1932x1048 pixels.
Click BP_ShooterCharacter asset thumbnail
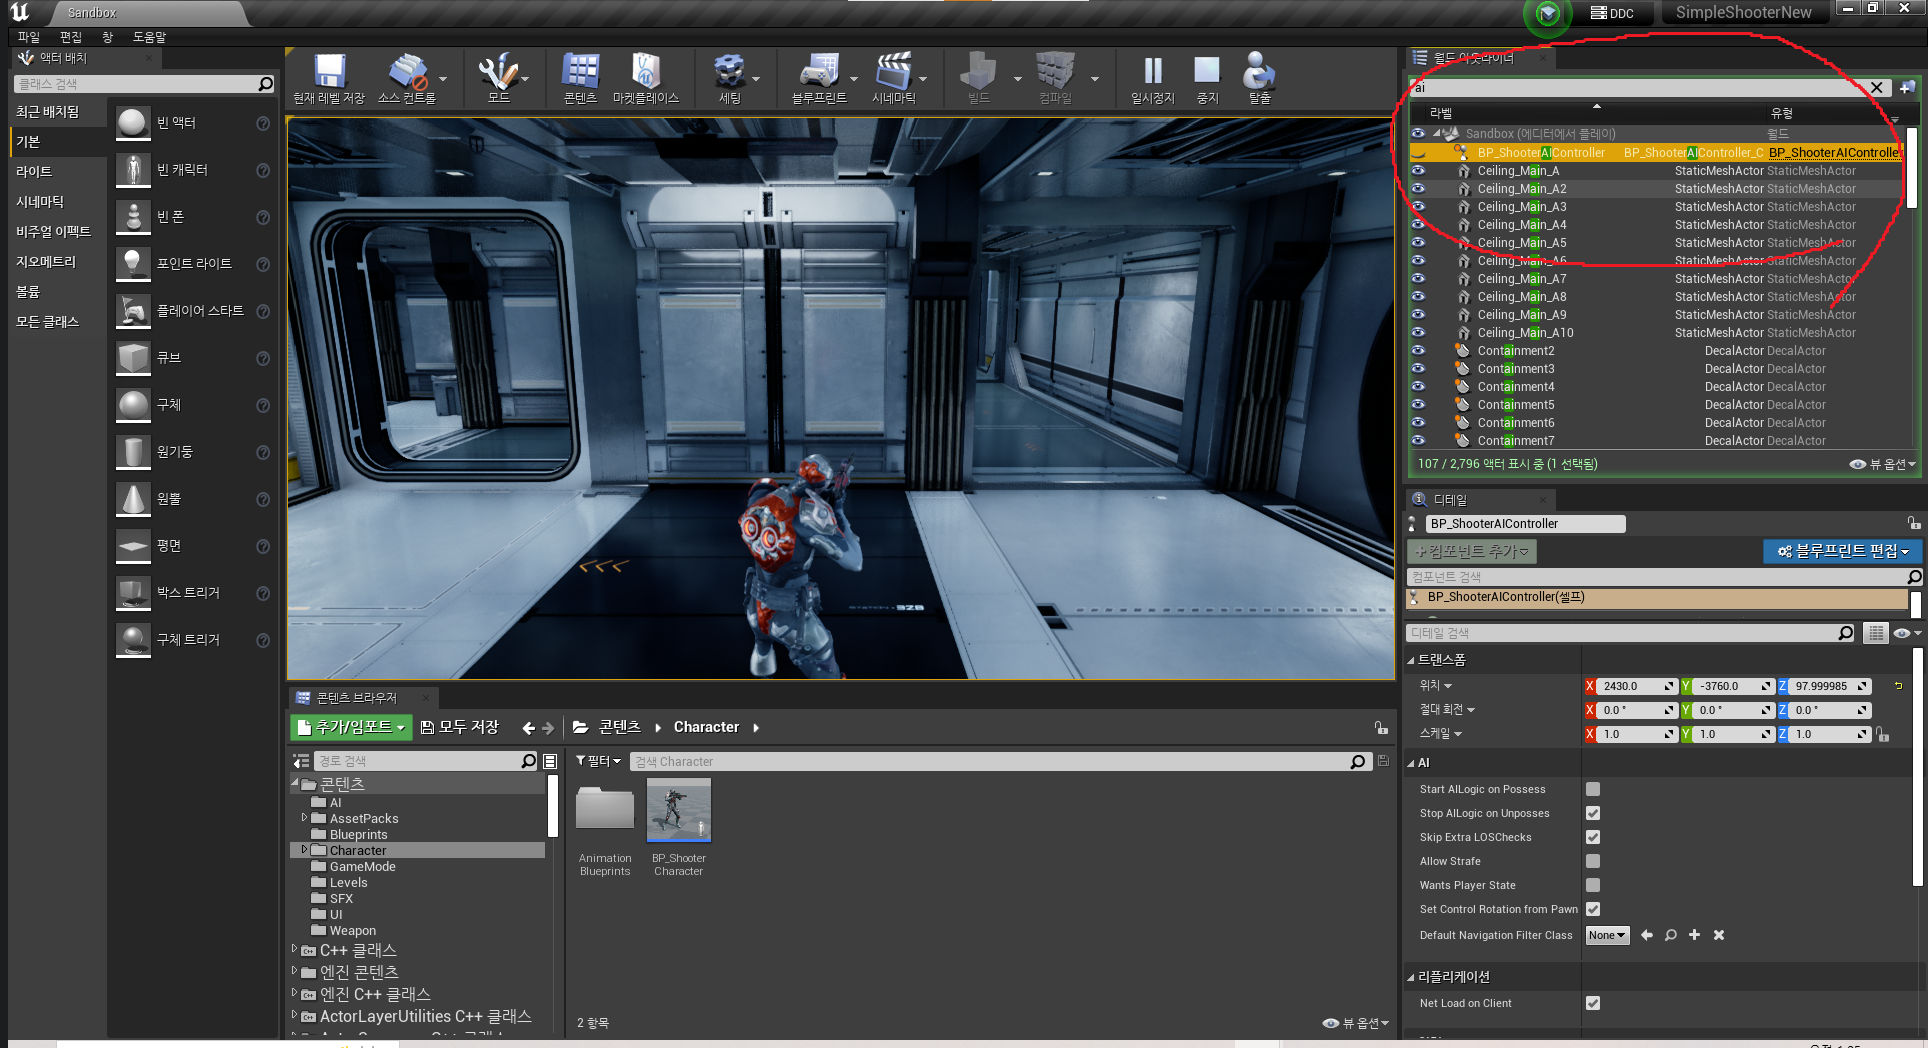[x=679, y=810]
